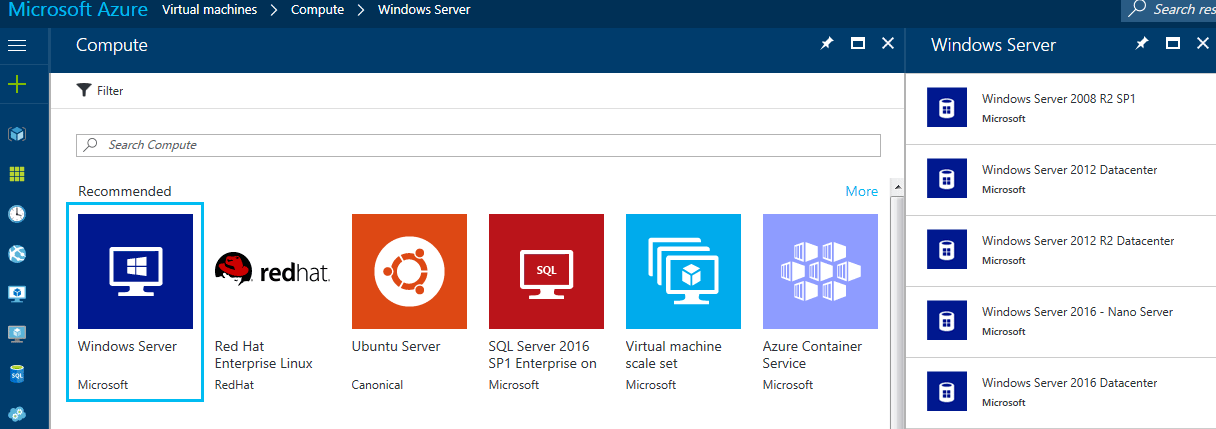The height and width of the screenshot is (429, 1216).
Task: Click icon for Windows Server 2008 R2 SP1
Action: click(x=946, y=107)
